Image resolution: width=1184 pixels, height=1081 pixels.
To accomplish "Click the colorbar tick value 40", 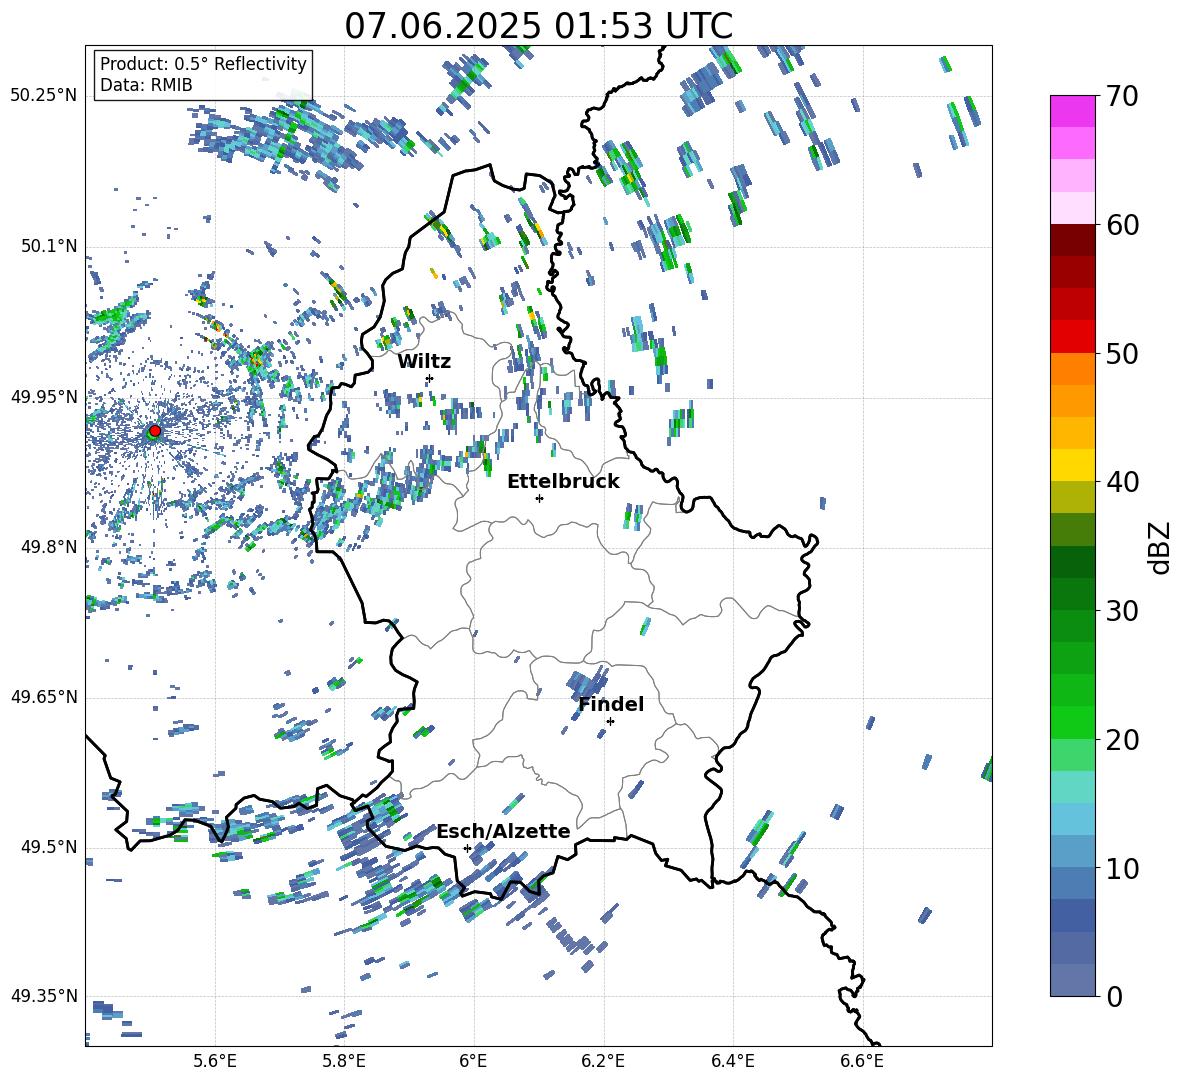I will pyautogui.click(x=1121, y=482).
